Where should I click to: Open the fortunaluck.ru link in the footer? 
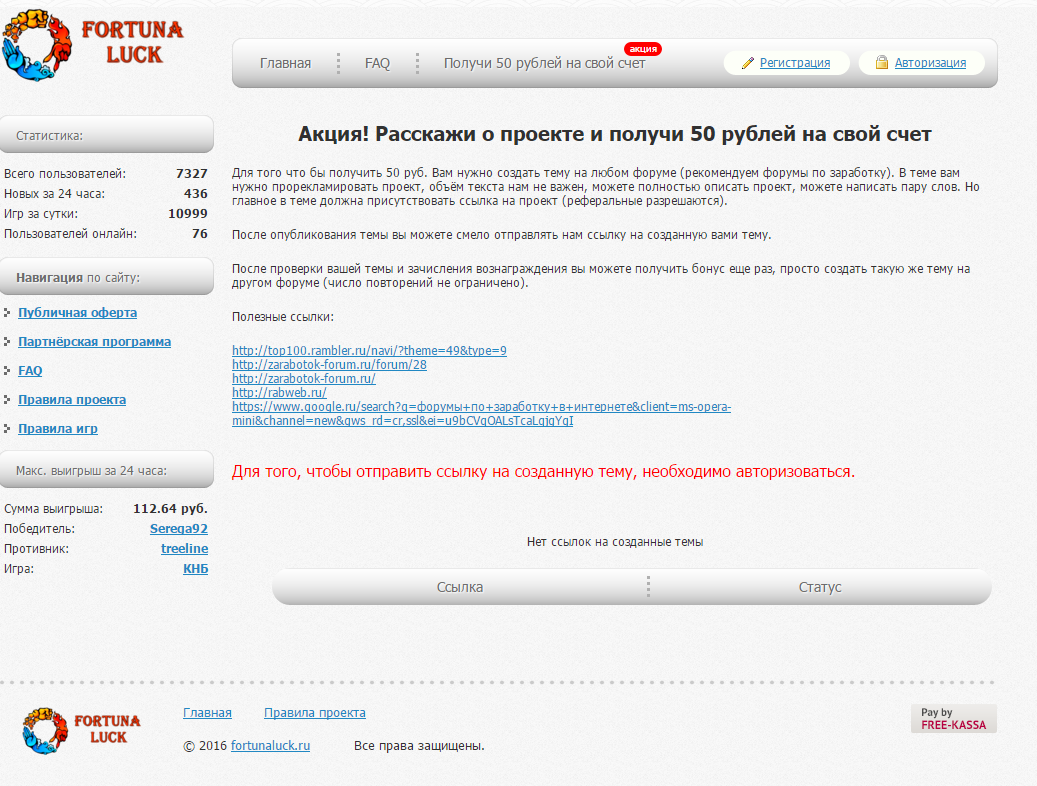(x=270, y=746)
